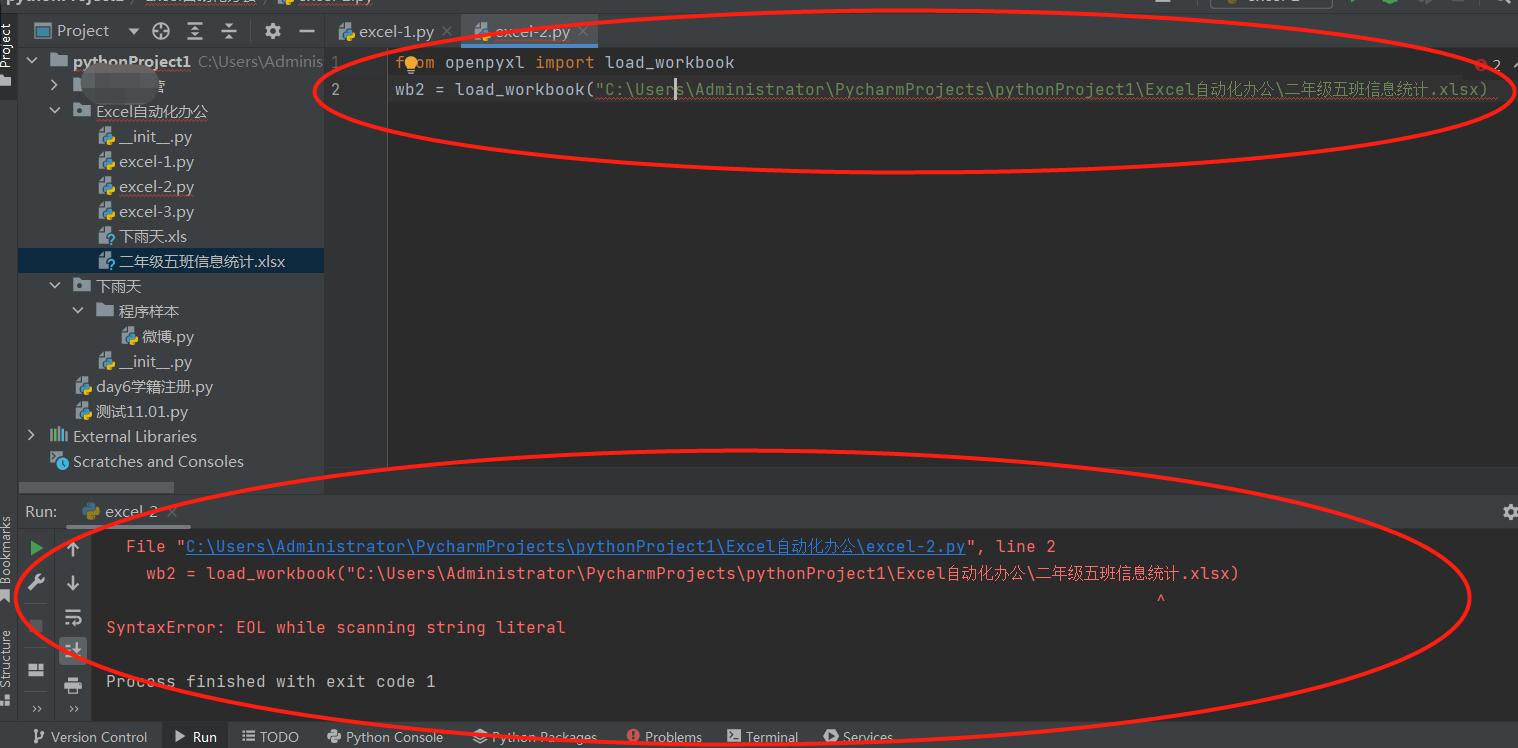The image size is (1518, 748).
Task: Click the wrench icon in Run panel
Action: tap(36, 583)
